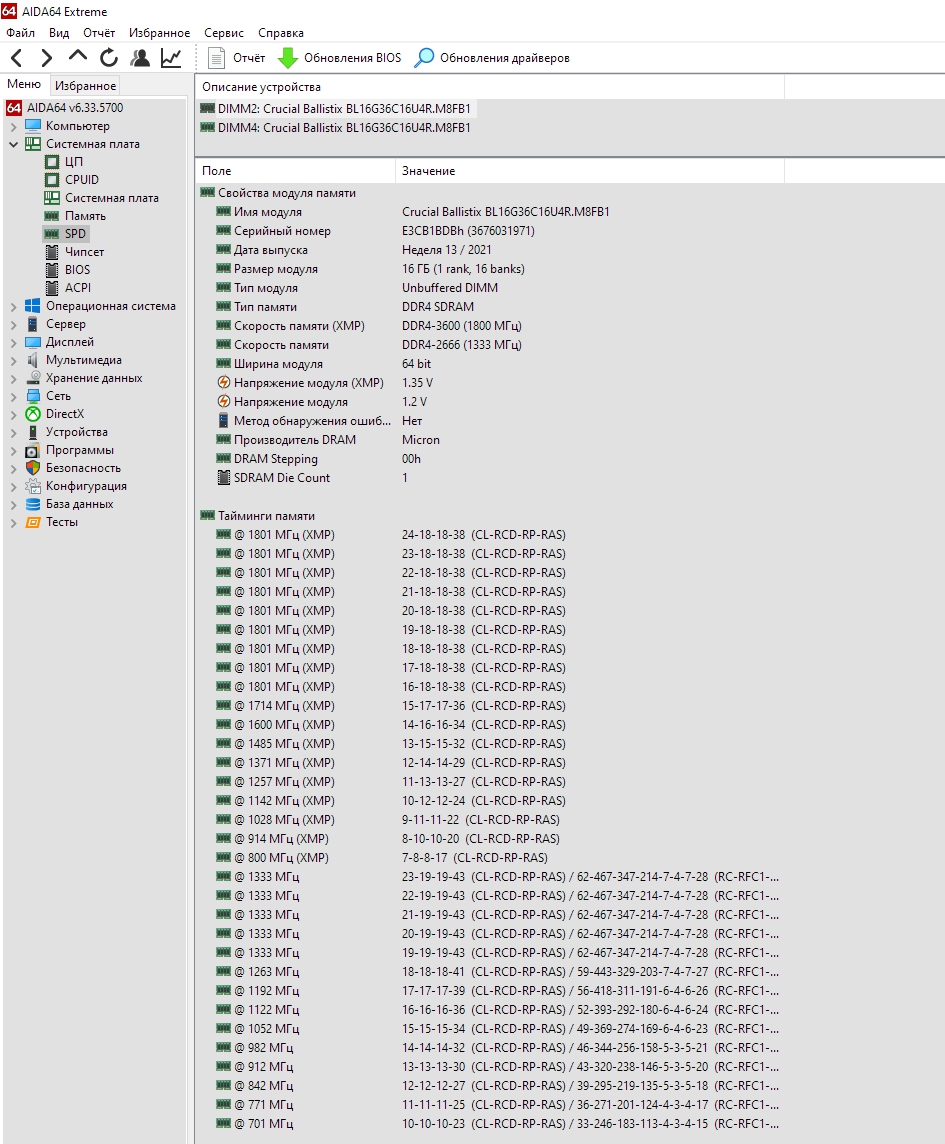
Task: Click the DirectX Xbox icon
Action: (33, 414)
